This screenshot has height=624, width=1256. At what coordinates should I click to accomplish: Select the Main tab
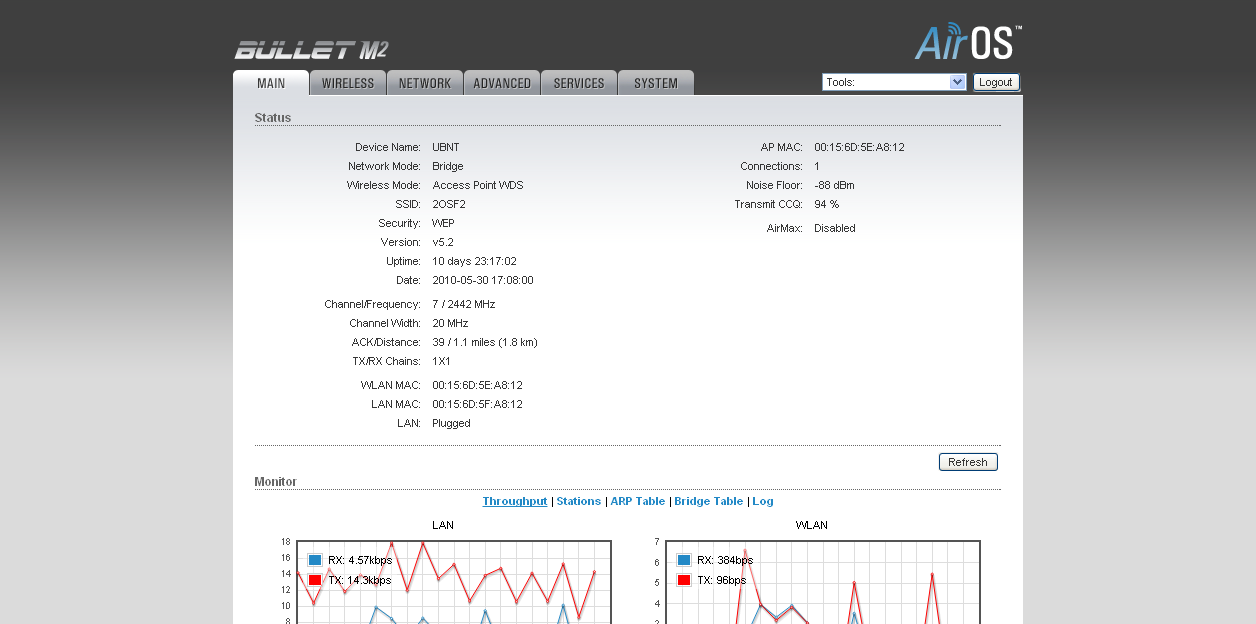pyautogui.click(x=271, y=83)
